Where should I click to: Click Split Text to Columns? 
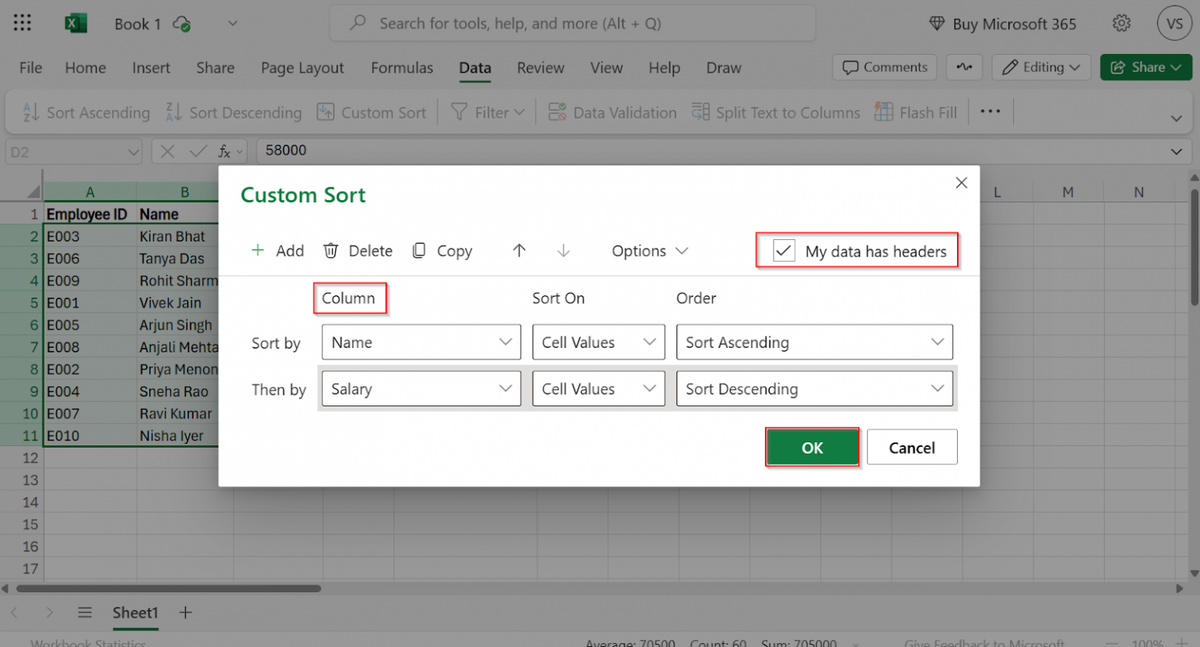pos(775,112)
